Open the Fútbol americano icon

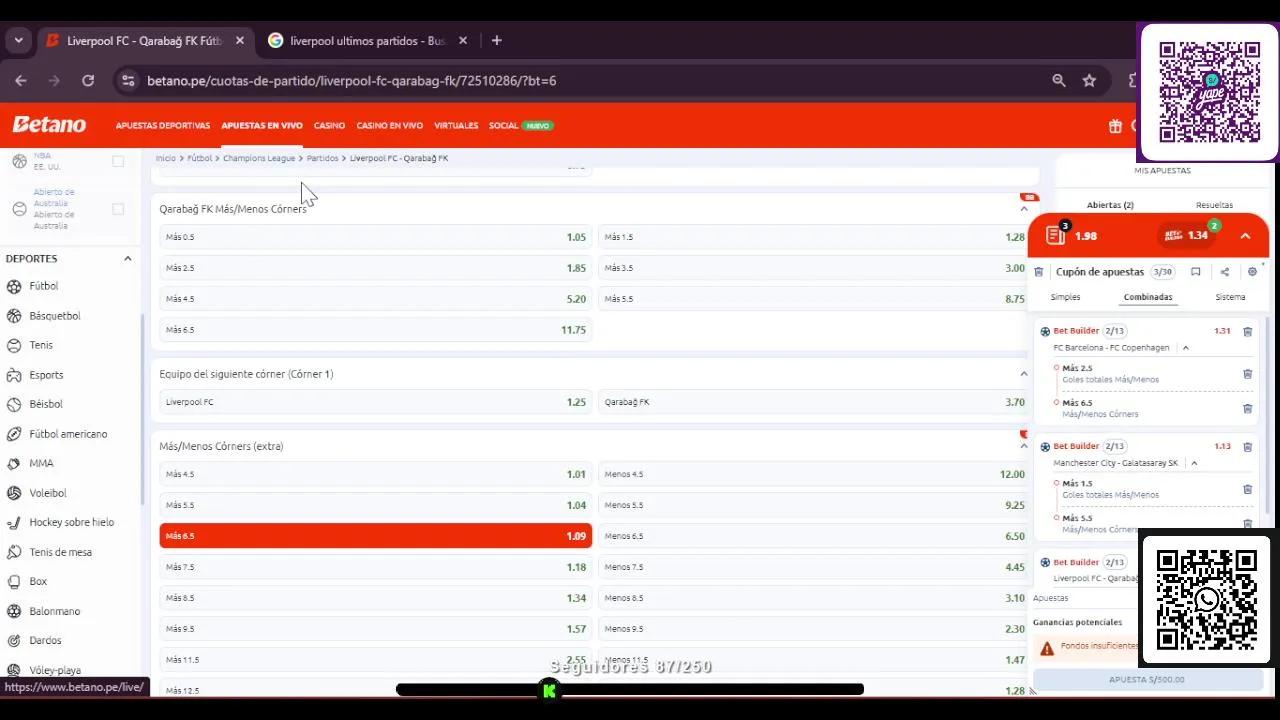tap(14, 434)
